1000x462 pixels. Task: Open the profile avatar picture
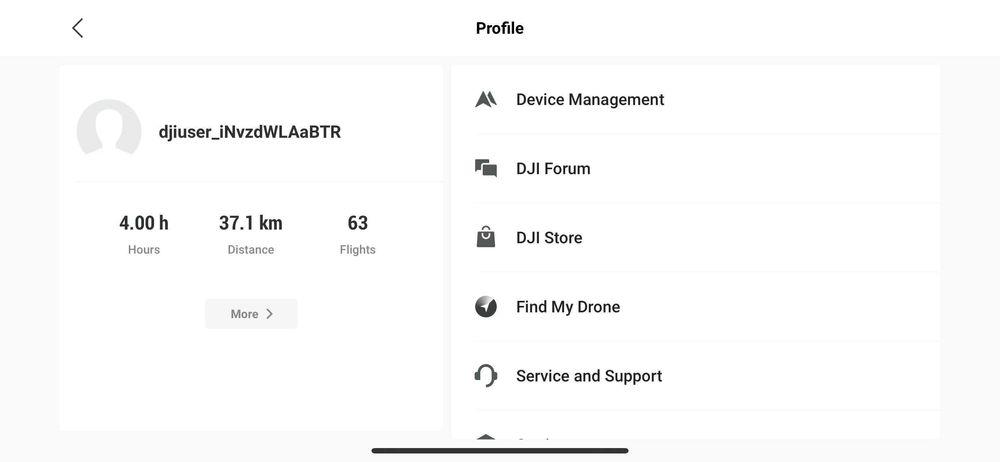(109, 128)
